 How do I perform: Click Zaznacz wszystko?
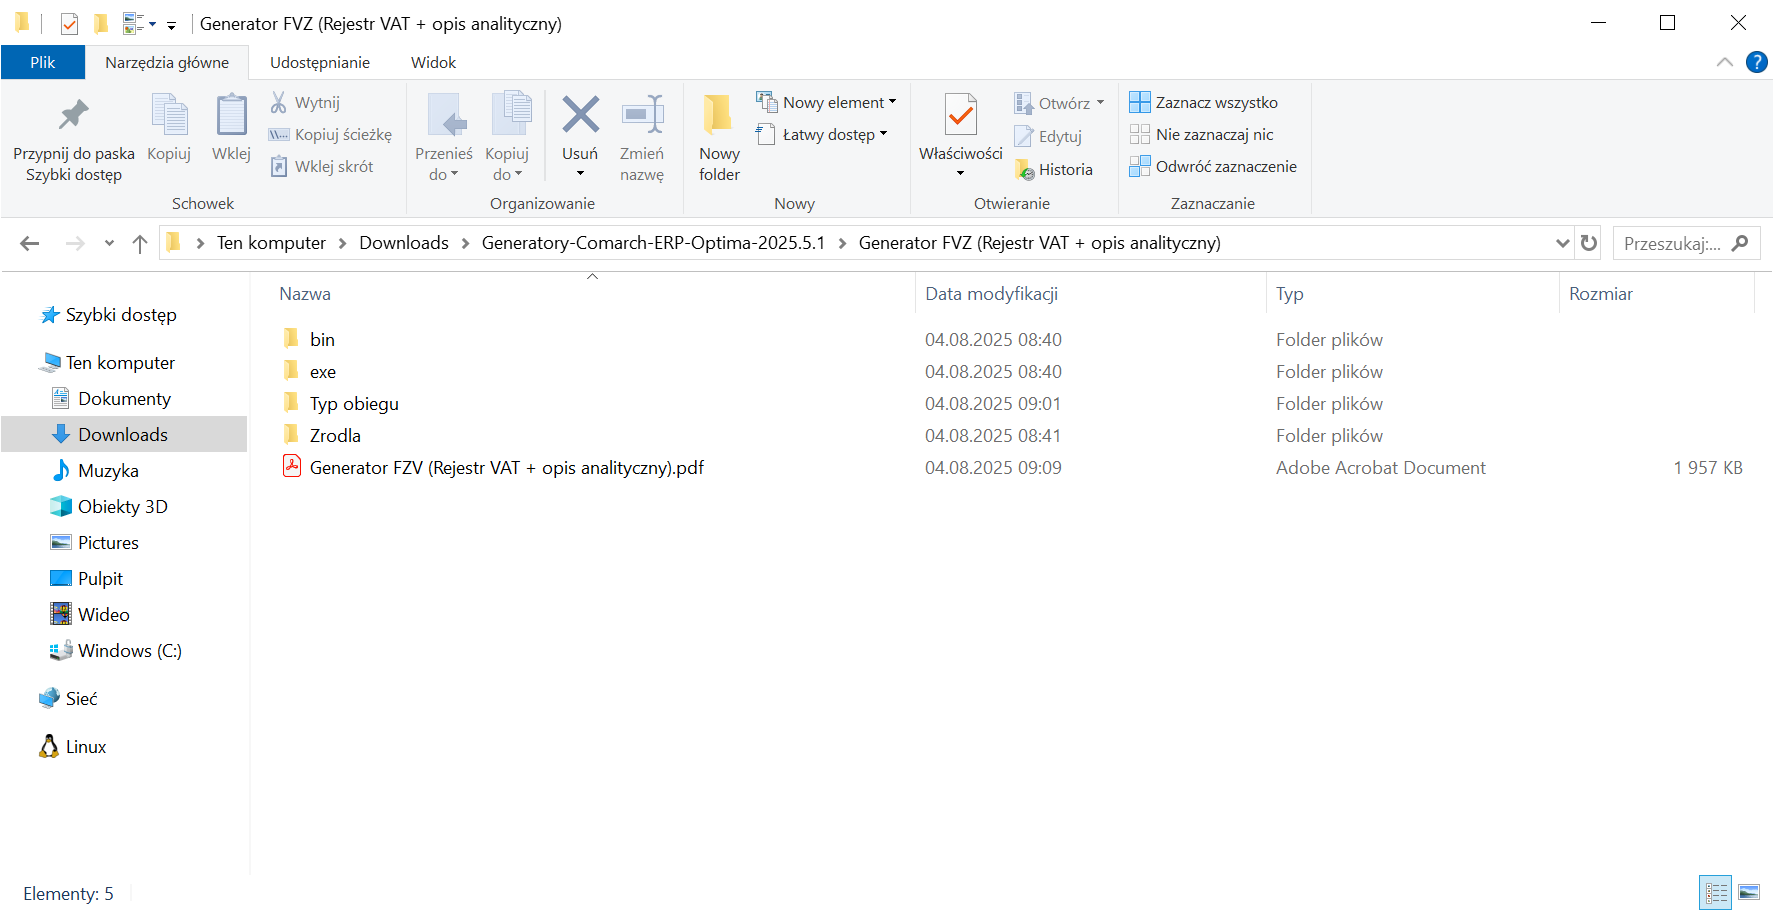pos(1204,102)
